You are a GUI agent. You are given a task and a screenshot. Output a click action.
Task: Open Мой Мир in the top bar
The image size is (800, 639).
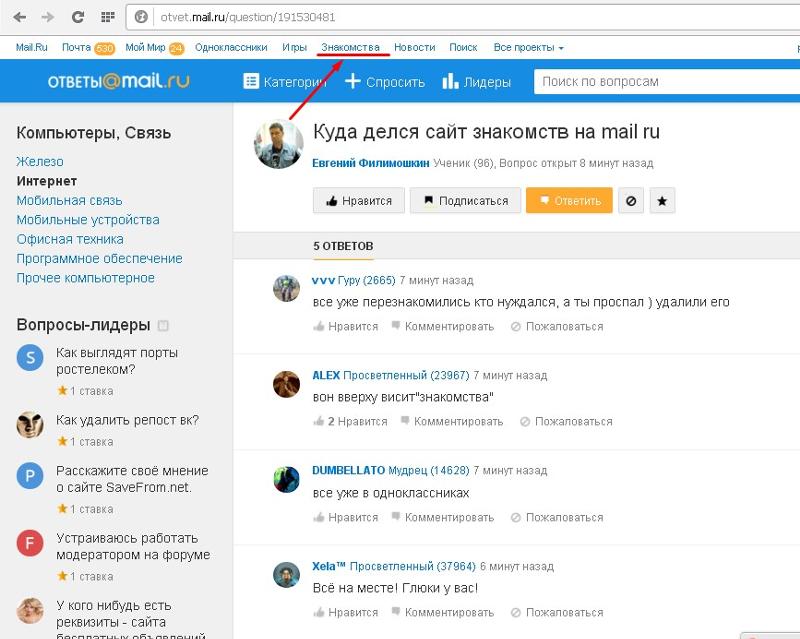click(x=154, y=47)
